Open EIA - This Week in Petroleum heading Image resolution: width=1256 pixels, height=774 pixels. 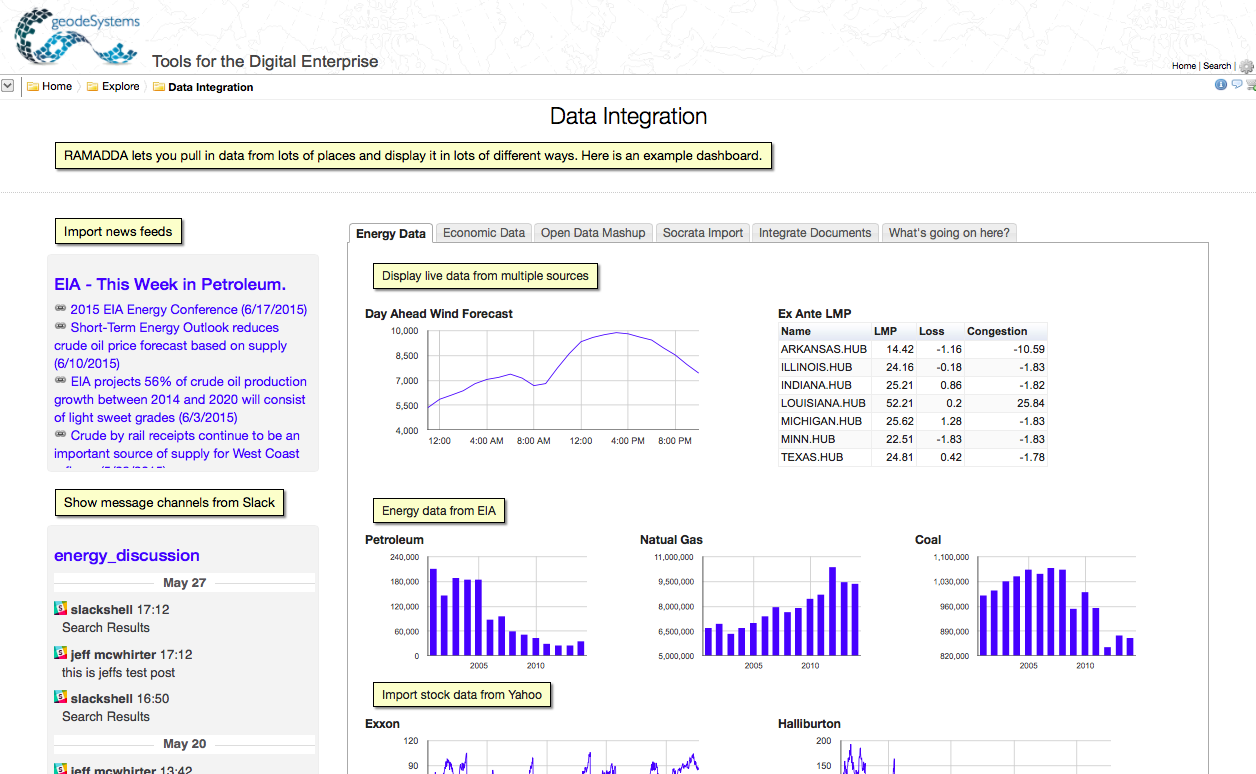coord(170,284)
